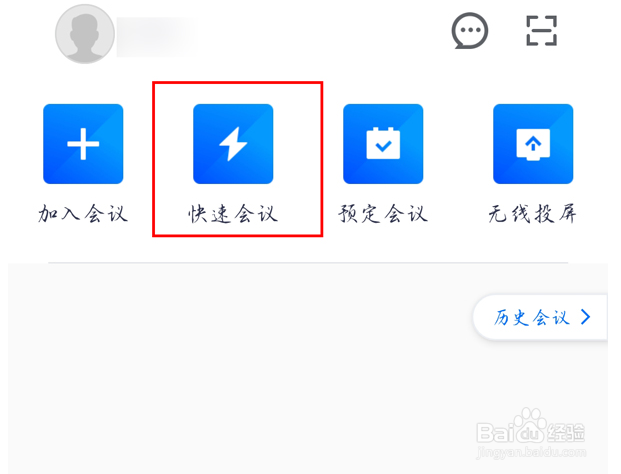Open the user profile avatar
Image resolution: width=621 pixels, height=474 pixels.
point(85,34)
